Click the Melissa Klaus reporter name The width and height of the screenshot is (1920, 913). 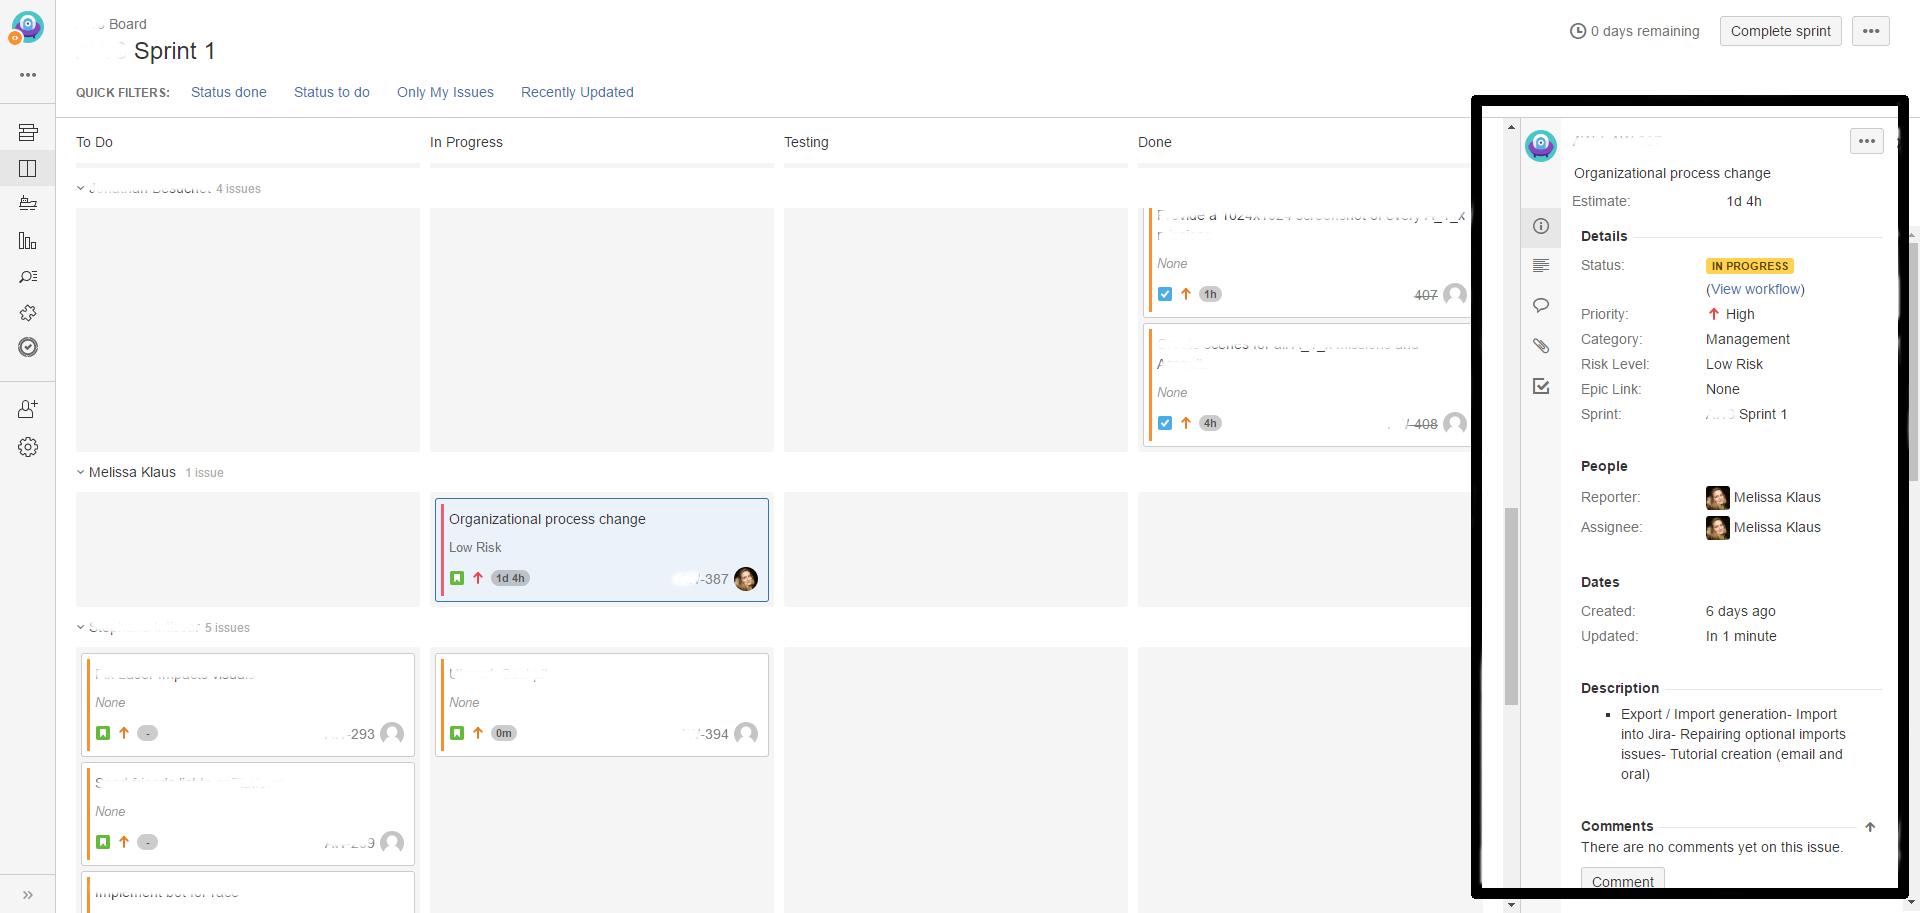tap(1777, 497)
